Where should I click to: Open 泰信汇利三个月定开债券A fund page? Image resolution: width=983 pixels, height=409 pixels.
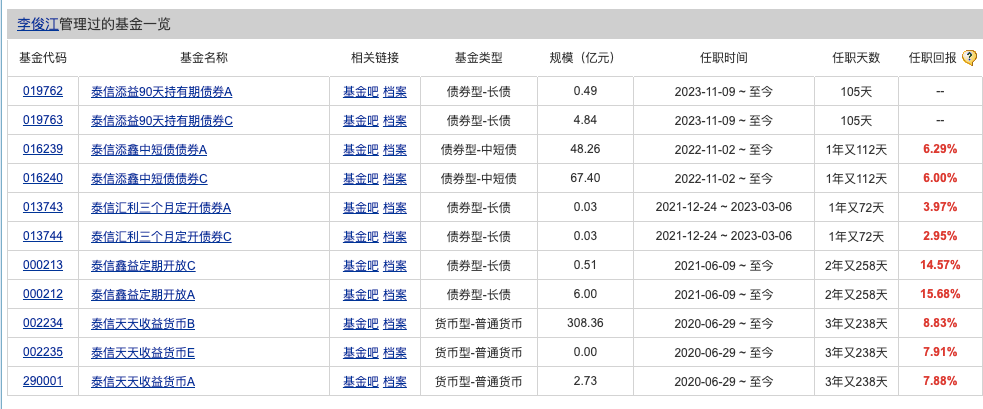[x=161, y=208]
